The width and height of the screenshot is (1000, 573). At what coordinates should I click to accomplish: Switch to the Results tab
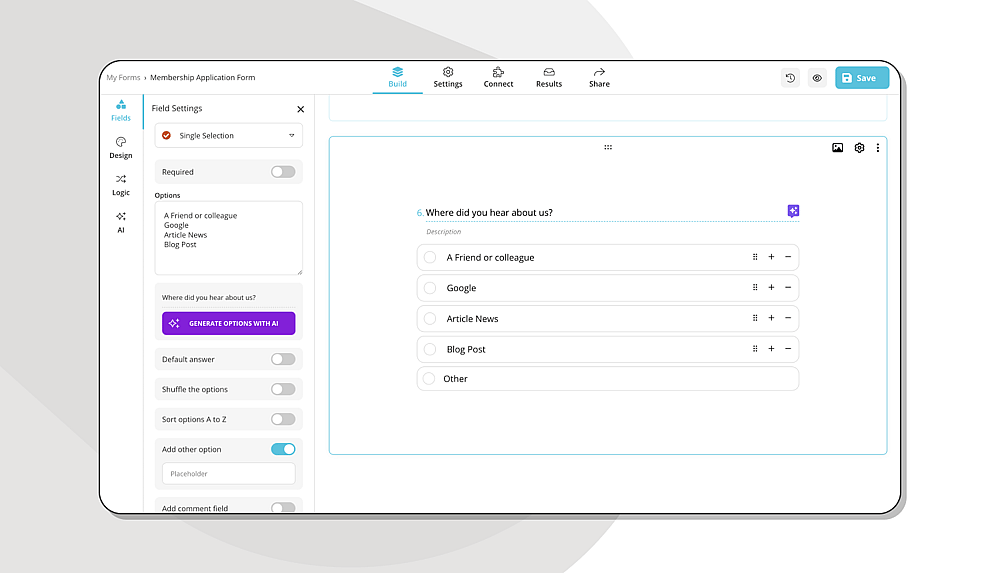[548, 77]
